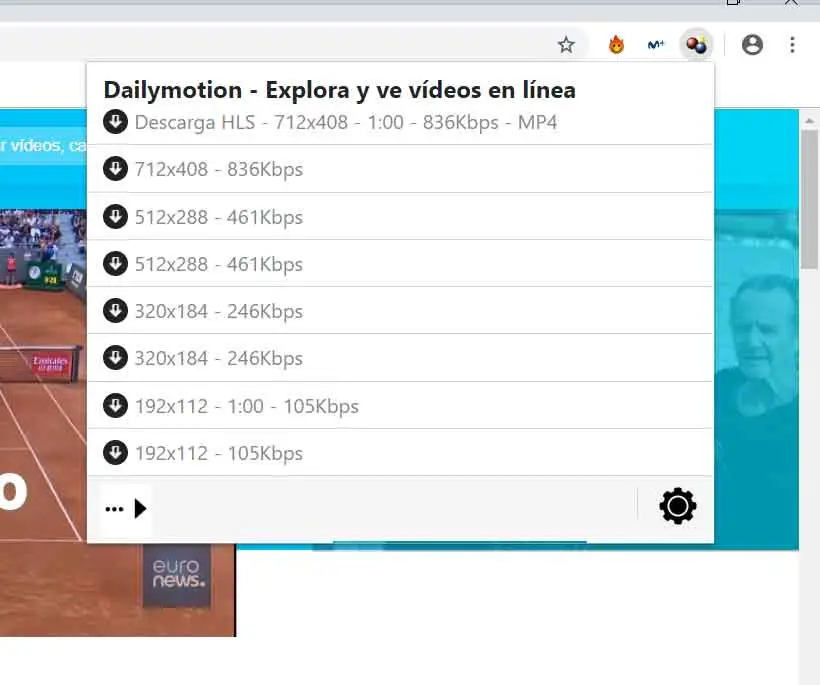Image resolution: width=820 pixels, height=685 pixels.
Task: Select Descarga HLS - 712x408 - 1:00 - 836Kbps - MP4
Action: (x=346, y=123)
